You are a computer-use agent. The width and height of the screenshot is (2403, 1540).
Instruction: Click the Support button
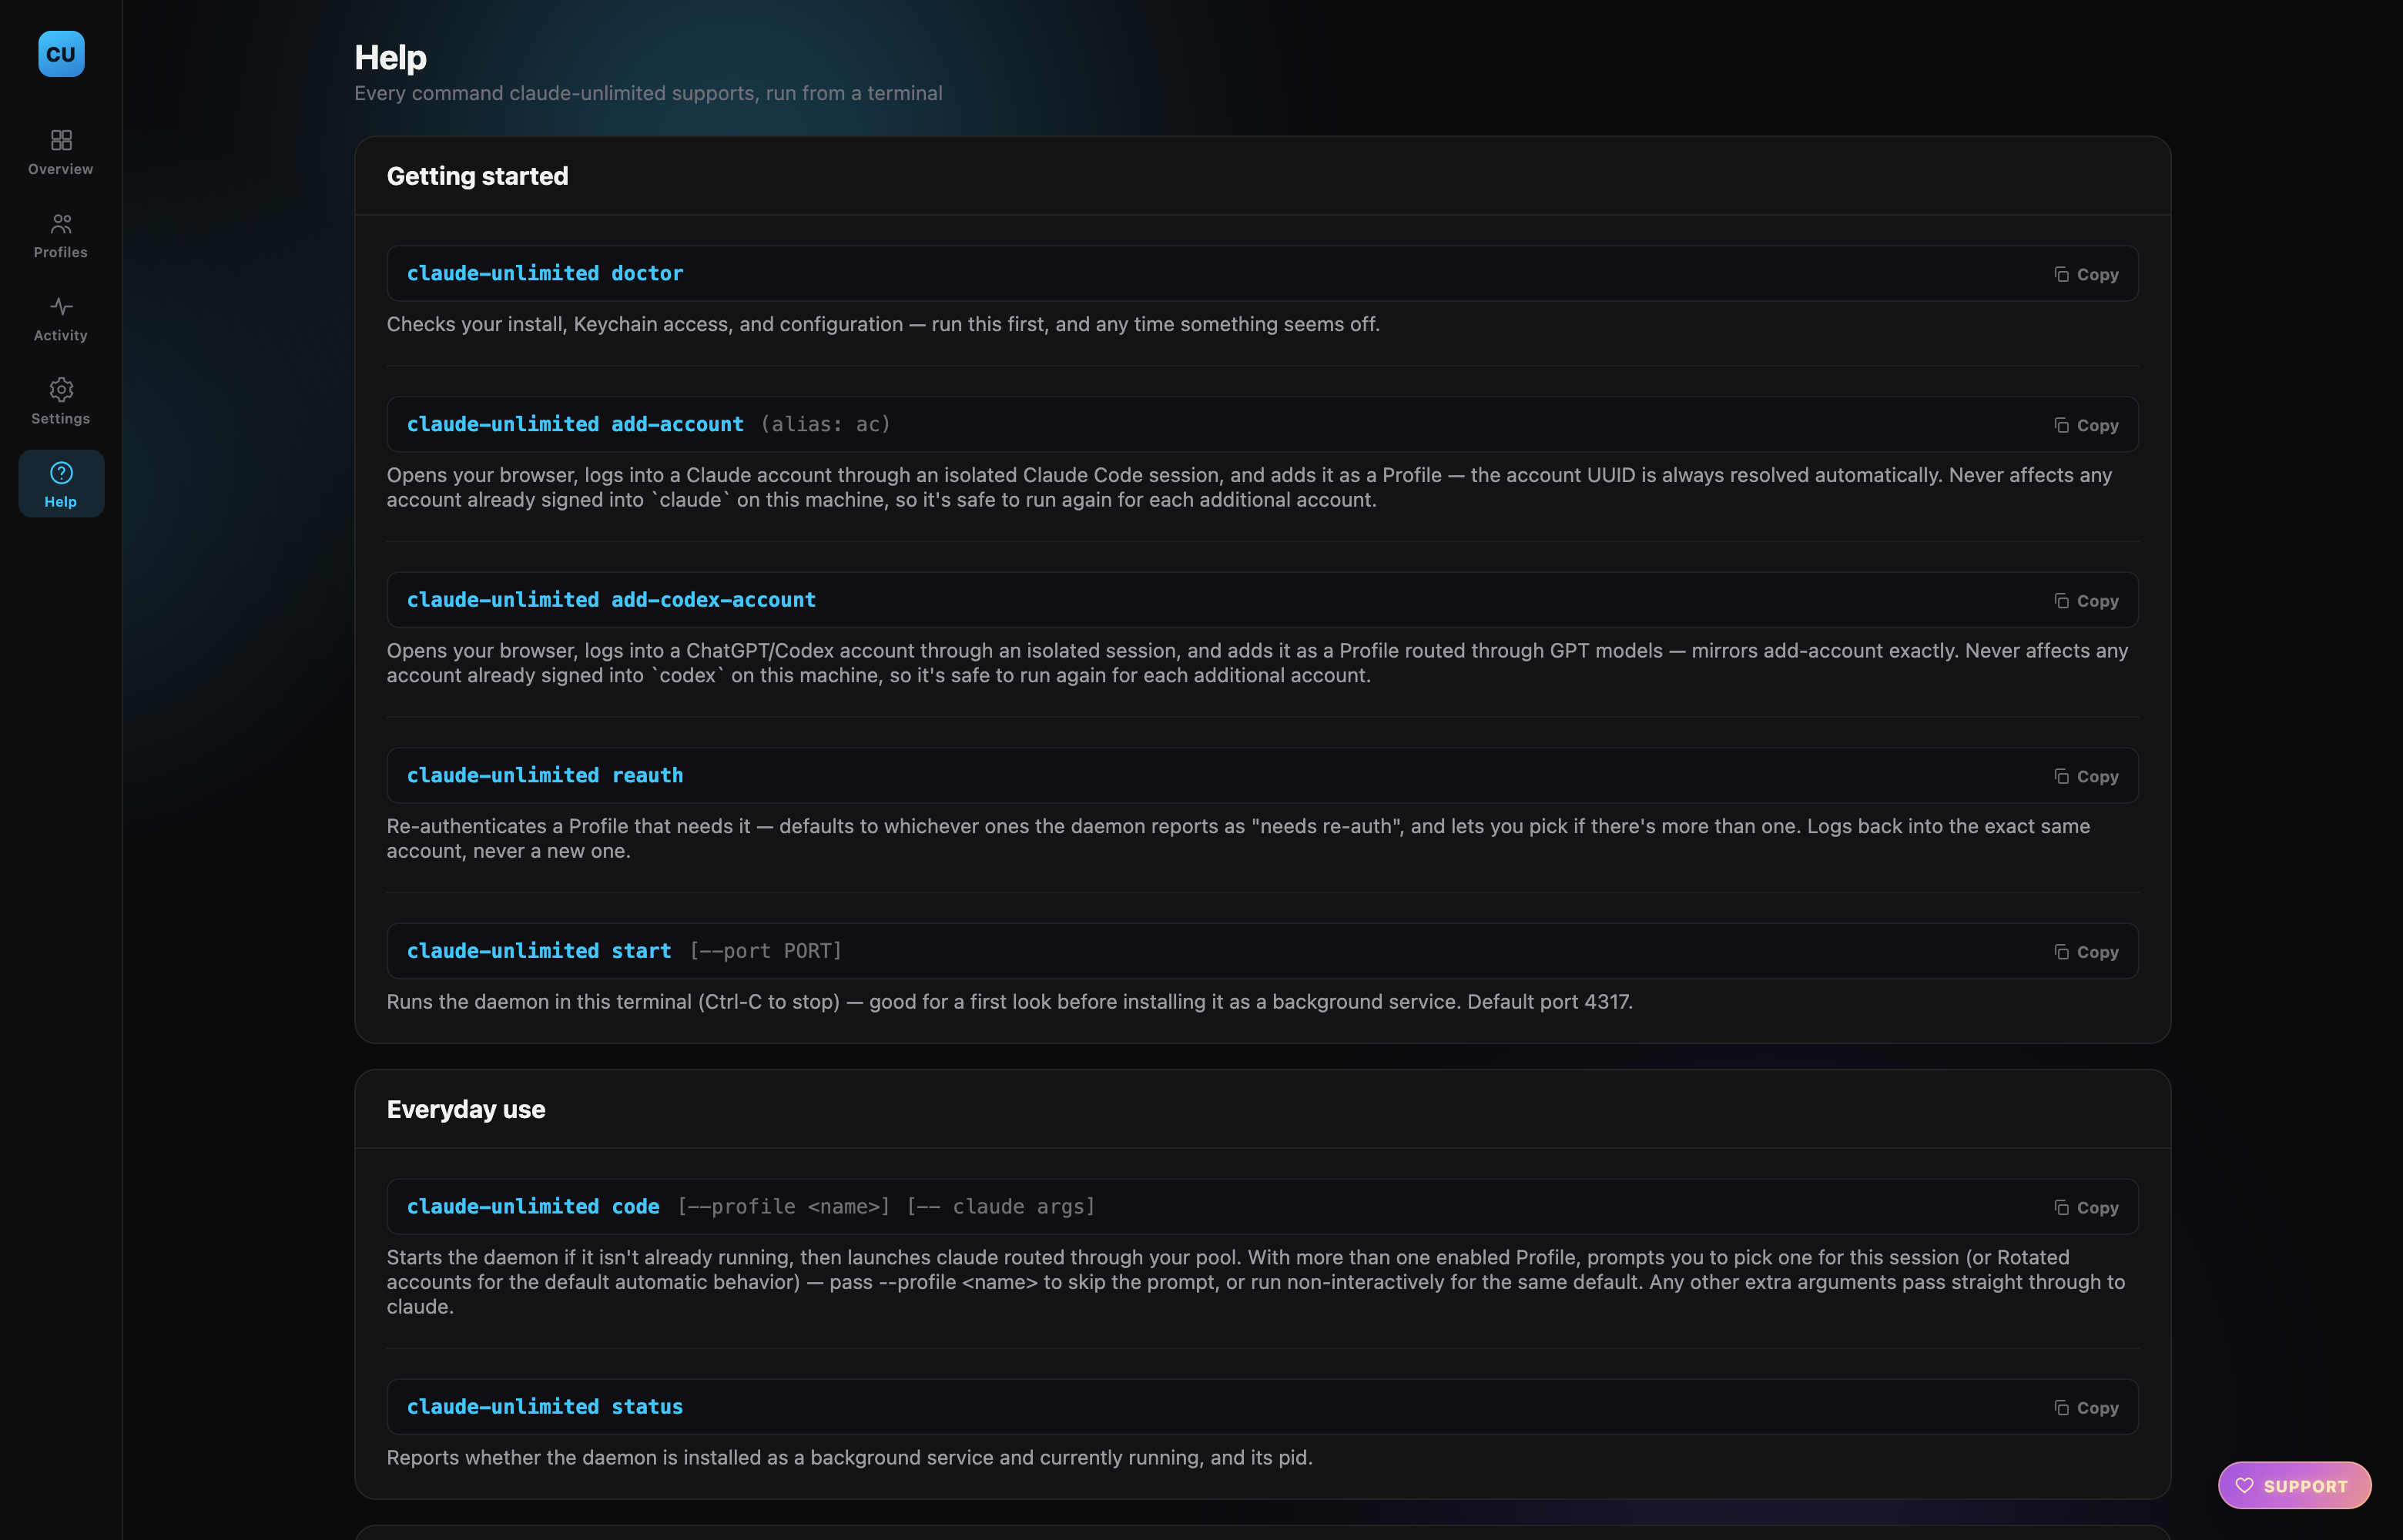coord(2294,1485)
